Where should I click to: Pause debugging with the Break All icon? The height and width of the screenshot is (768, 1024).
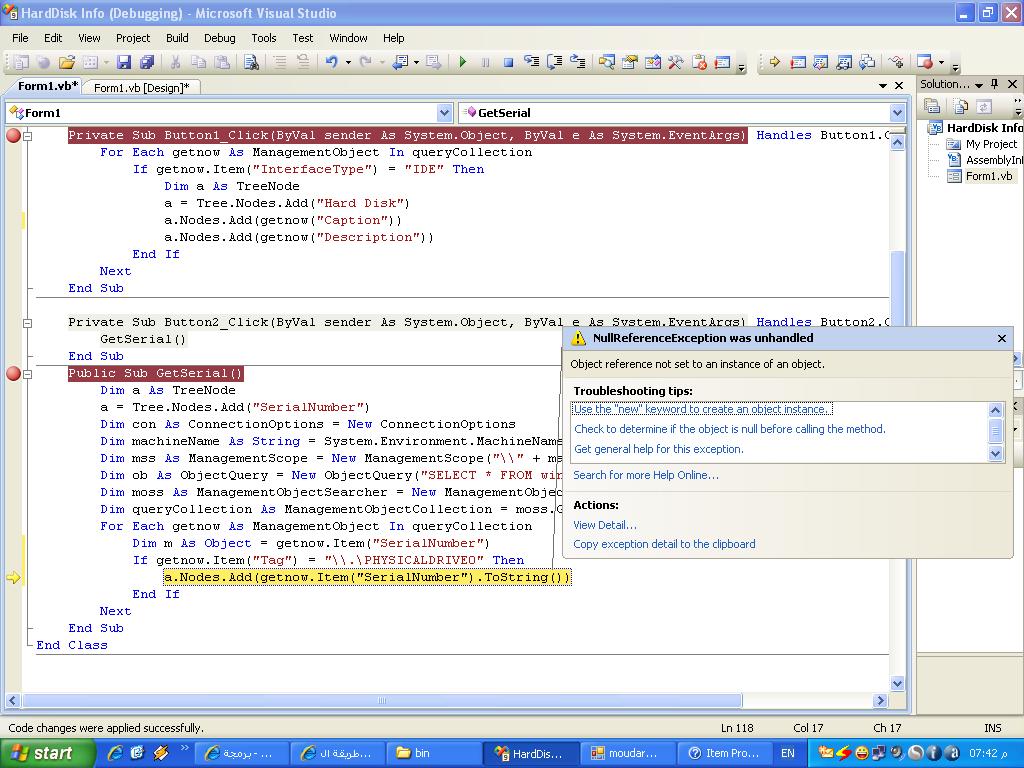pos(485,63)
